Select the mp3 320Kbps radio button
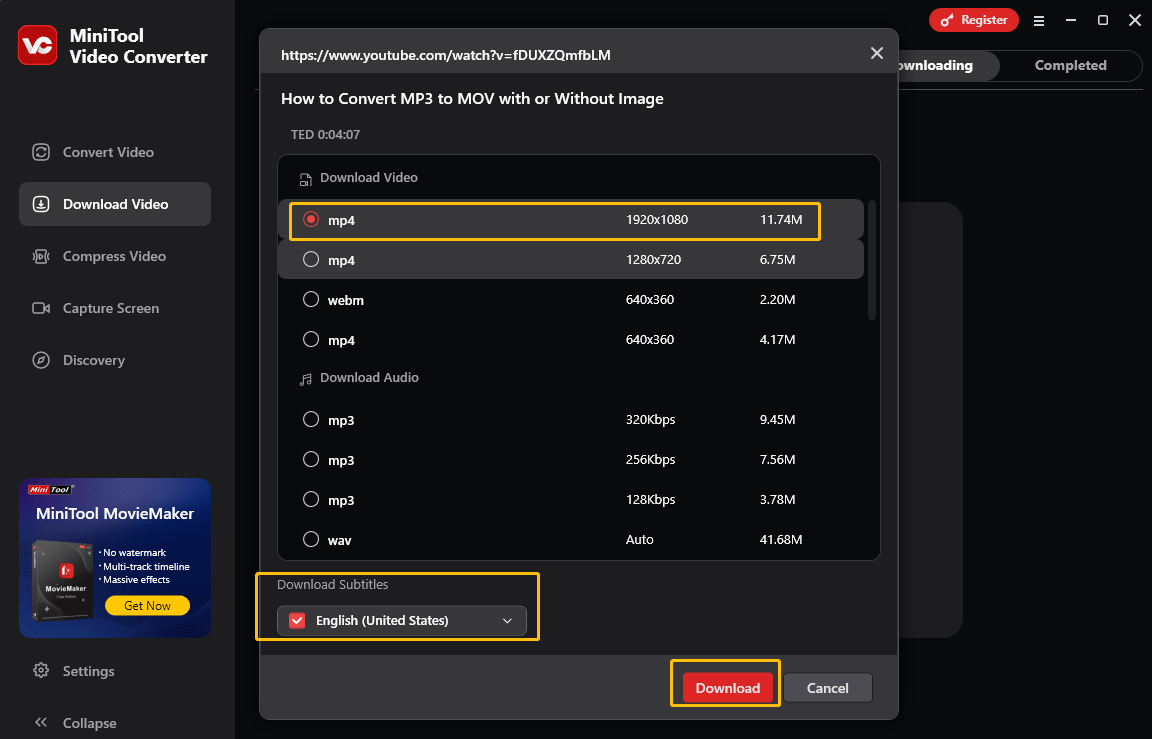Viewport: 1152px width, 739px height. [x=311, y=419]
